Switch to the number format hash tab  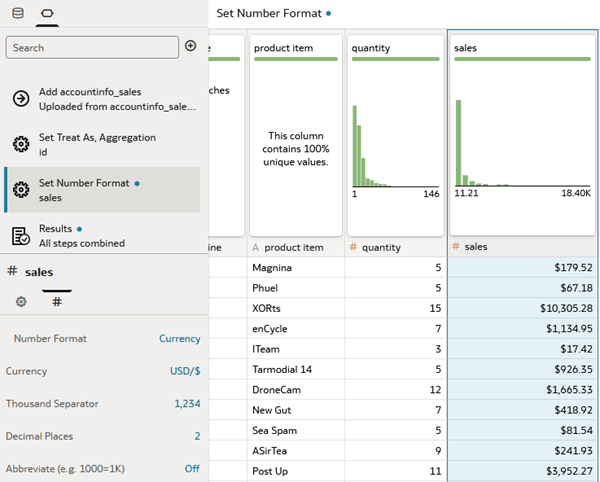57,301
